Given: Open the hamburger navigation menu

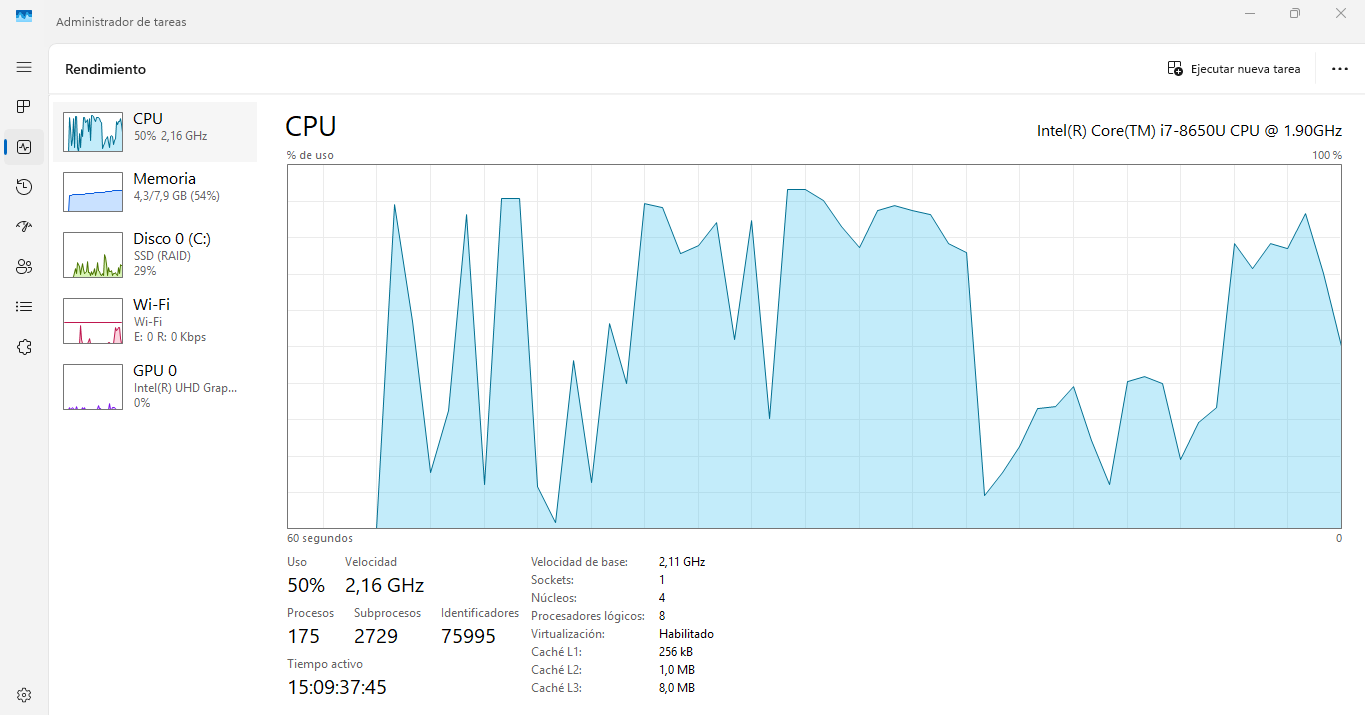Looking at the screenshot, I should pos(24,67).
